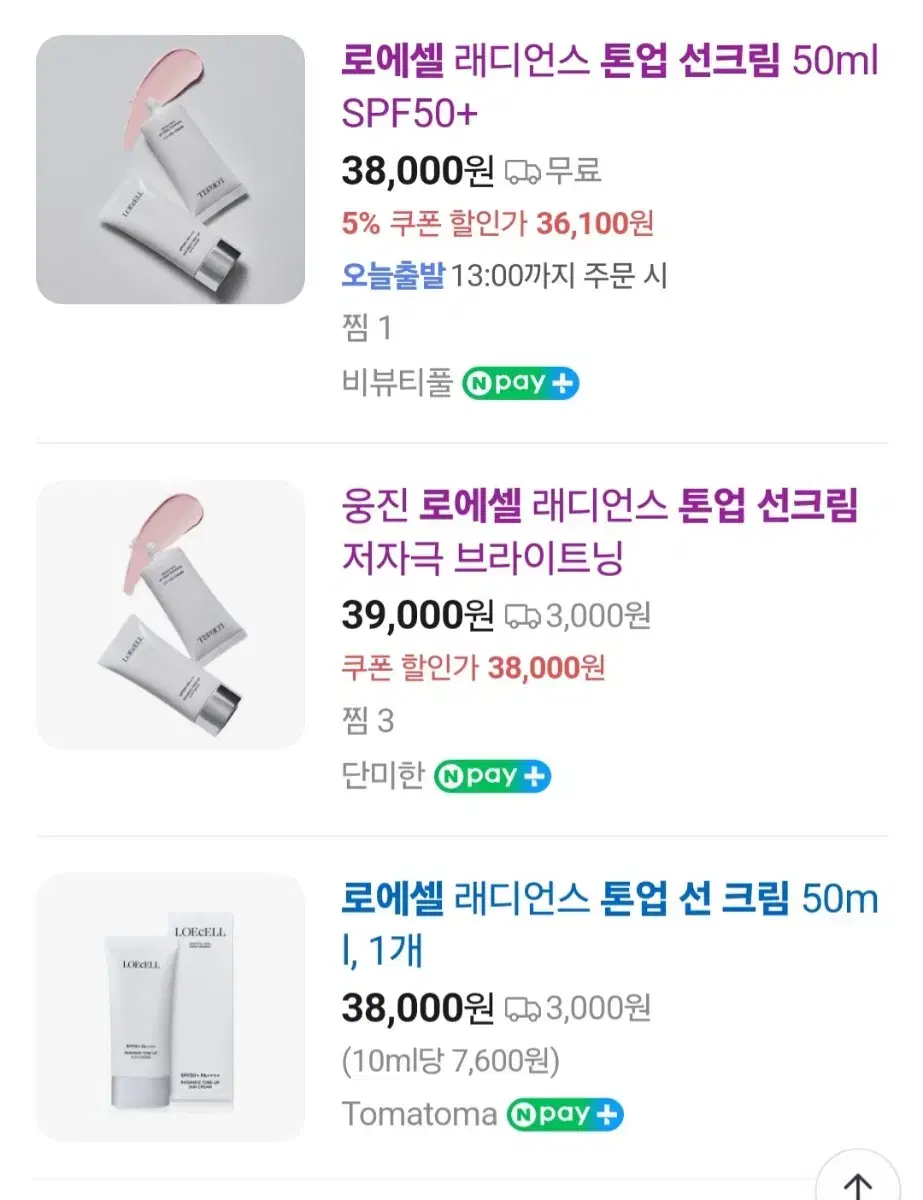Image resolution: width=923 pixels, height=1200 pixels.
Task: Tap the truck icon in the Tomatoma listing
Action: point(522,1009)
